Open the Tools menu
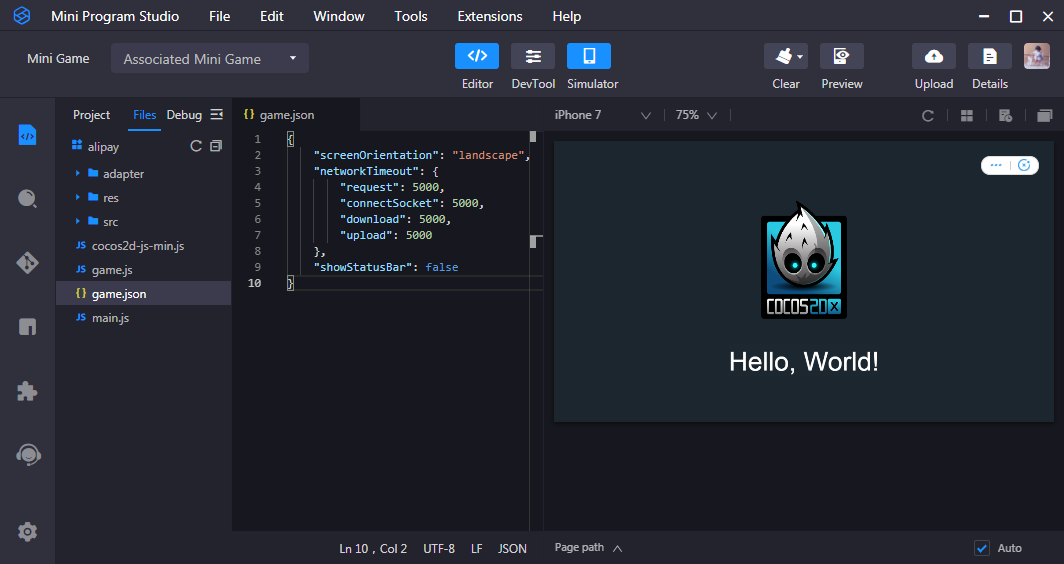Screen dimensions: 1064x564 pyautogui.click(x=411, y=16)
